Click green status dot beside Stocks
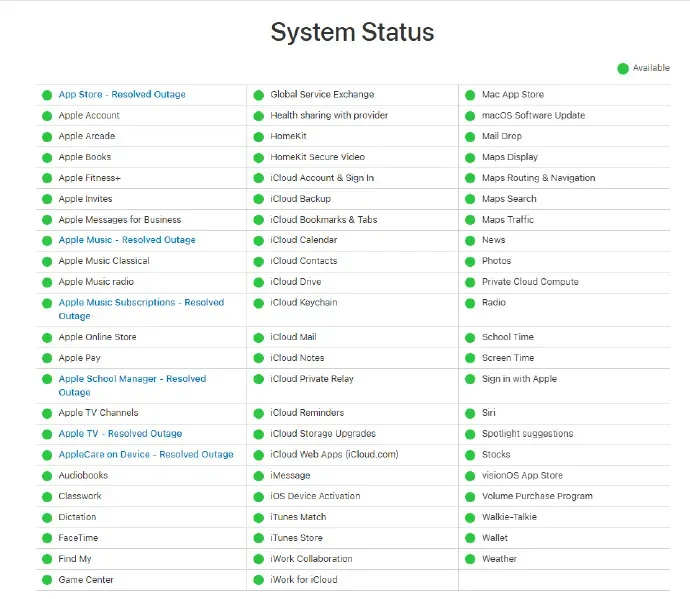690x599 pixels. point(470,455)
